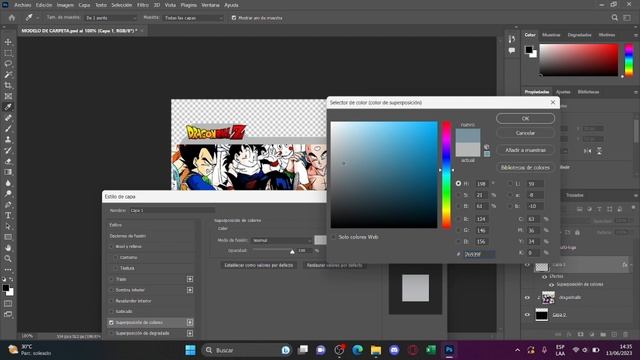Open the Archivo menu
640x360 pixels.
pos(23,5)
